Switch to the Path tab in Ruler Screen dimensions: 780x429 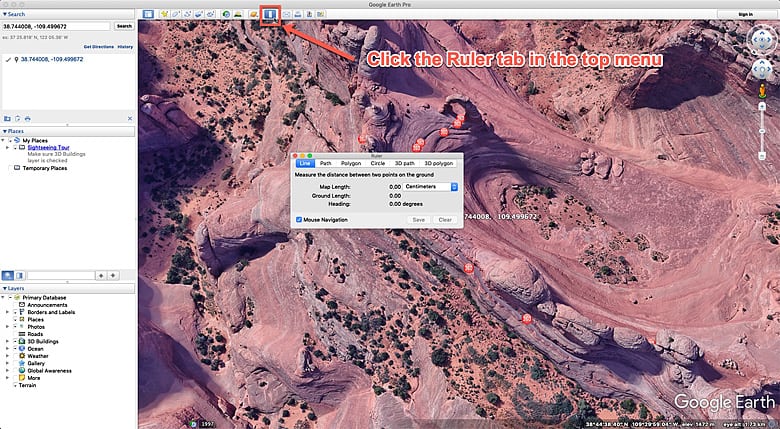(x=325, y=163)
